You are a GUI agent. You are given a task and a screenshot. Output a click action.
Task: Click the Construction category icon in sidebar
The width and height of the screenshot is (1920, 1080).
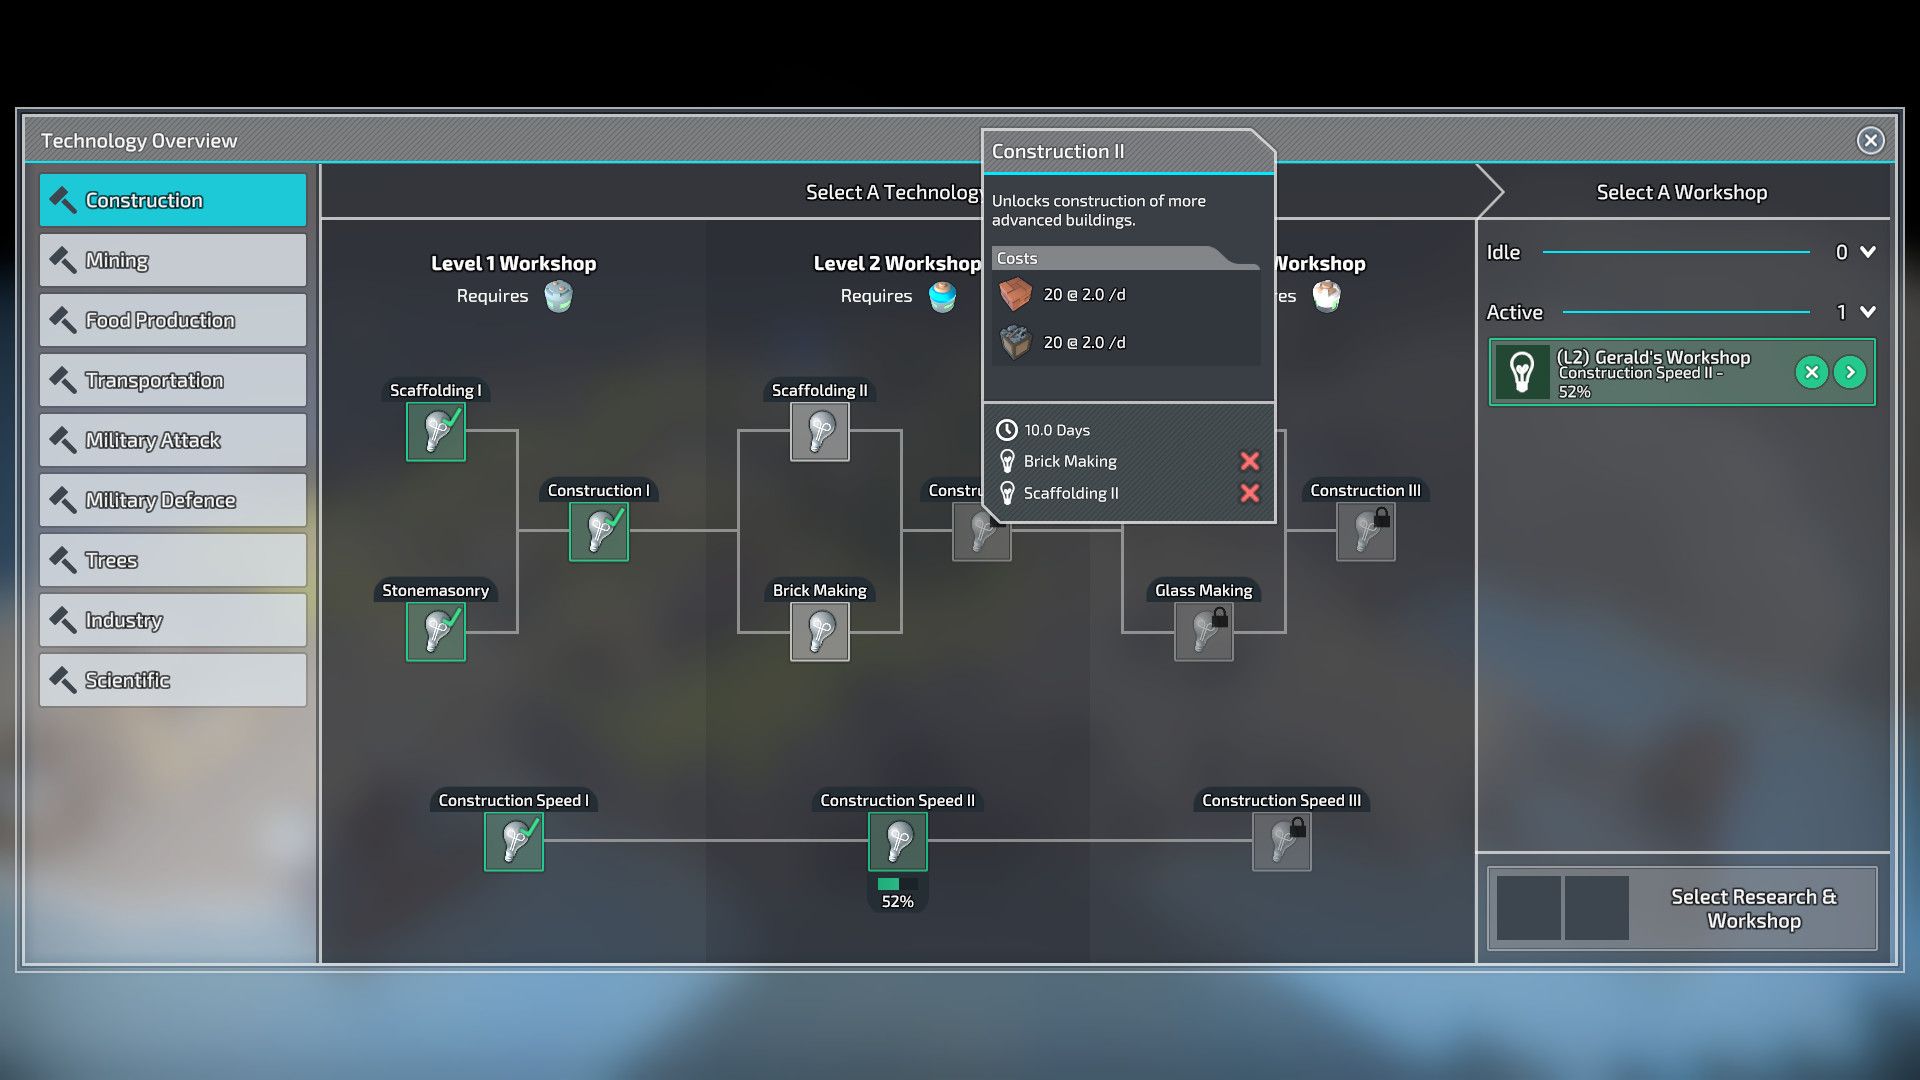[x=62, y=199]
